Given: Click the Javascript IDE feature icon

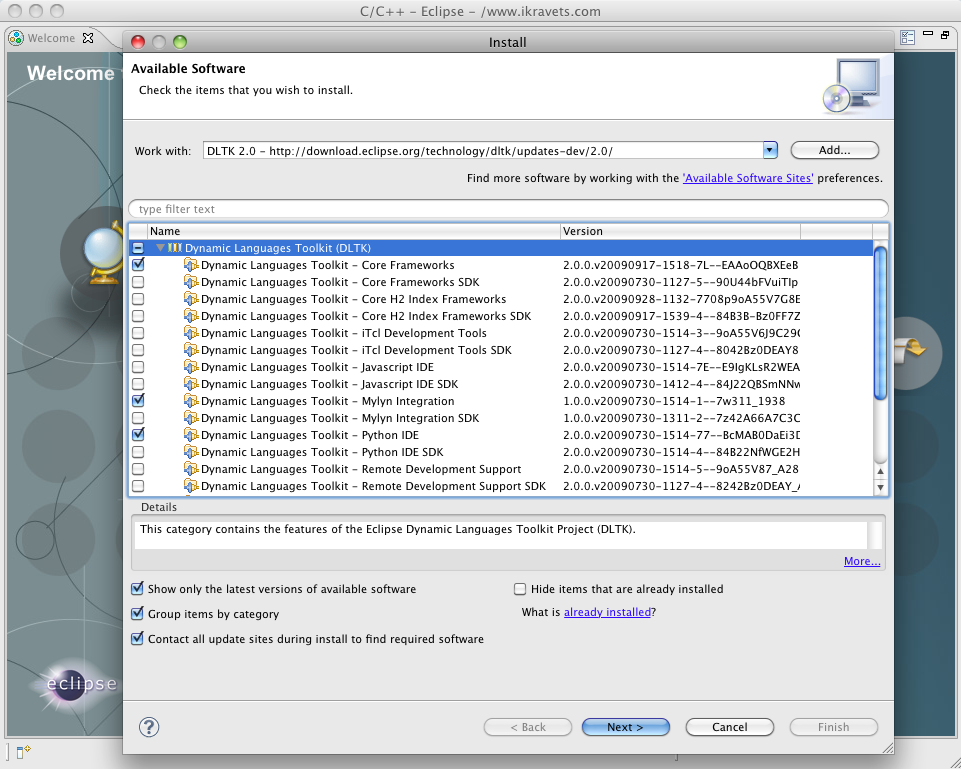Looking at the screenshot, I should 191,367.
